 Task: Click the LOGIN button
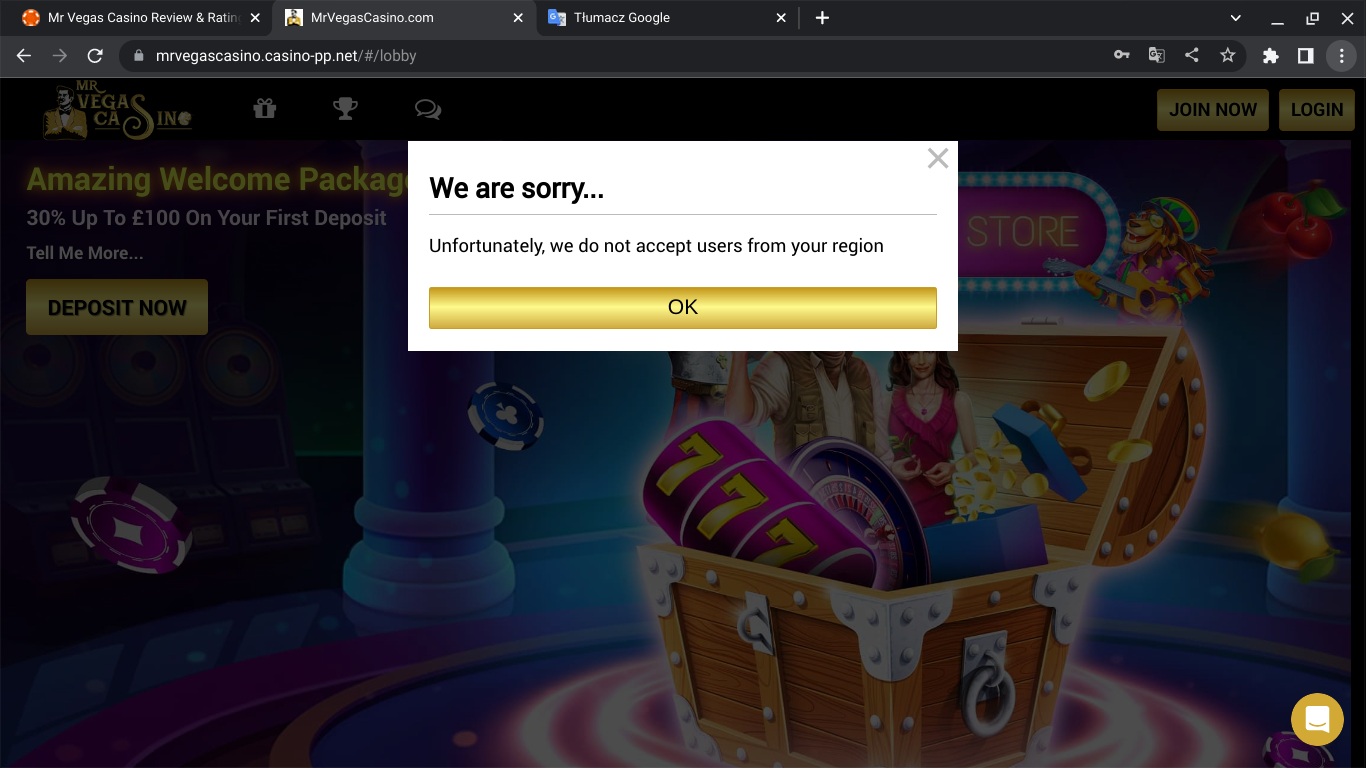(x=1316, y=110)
